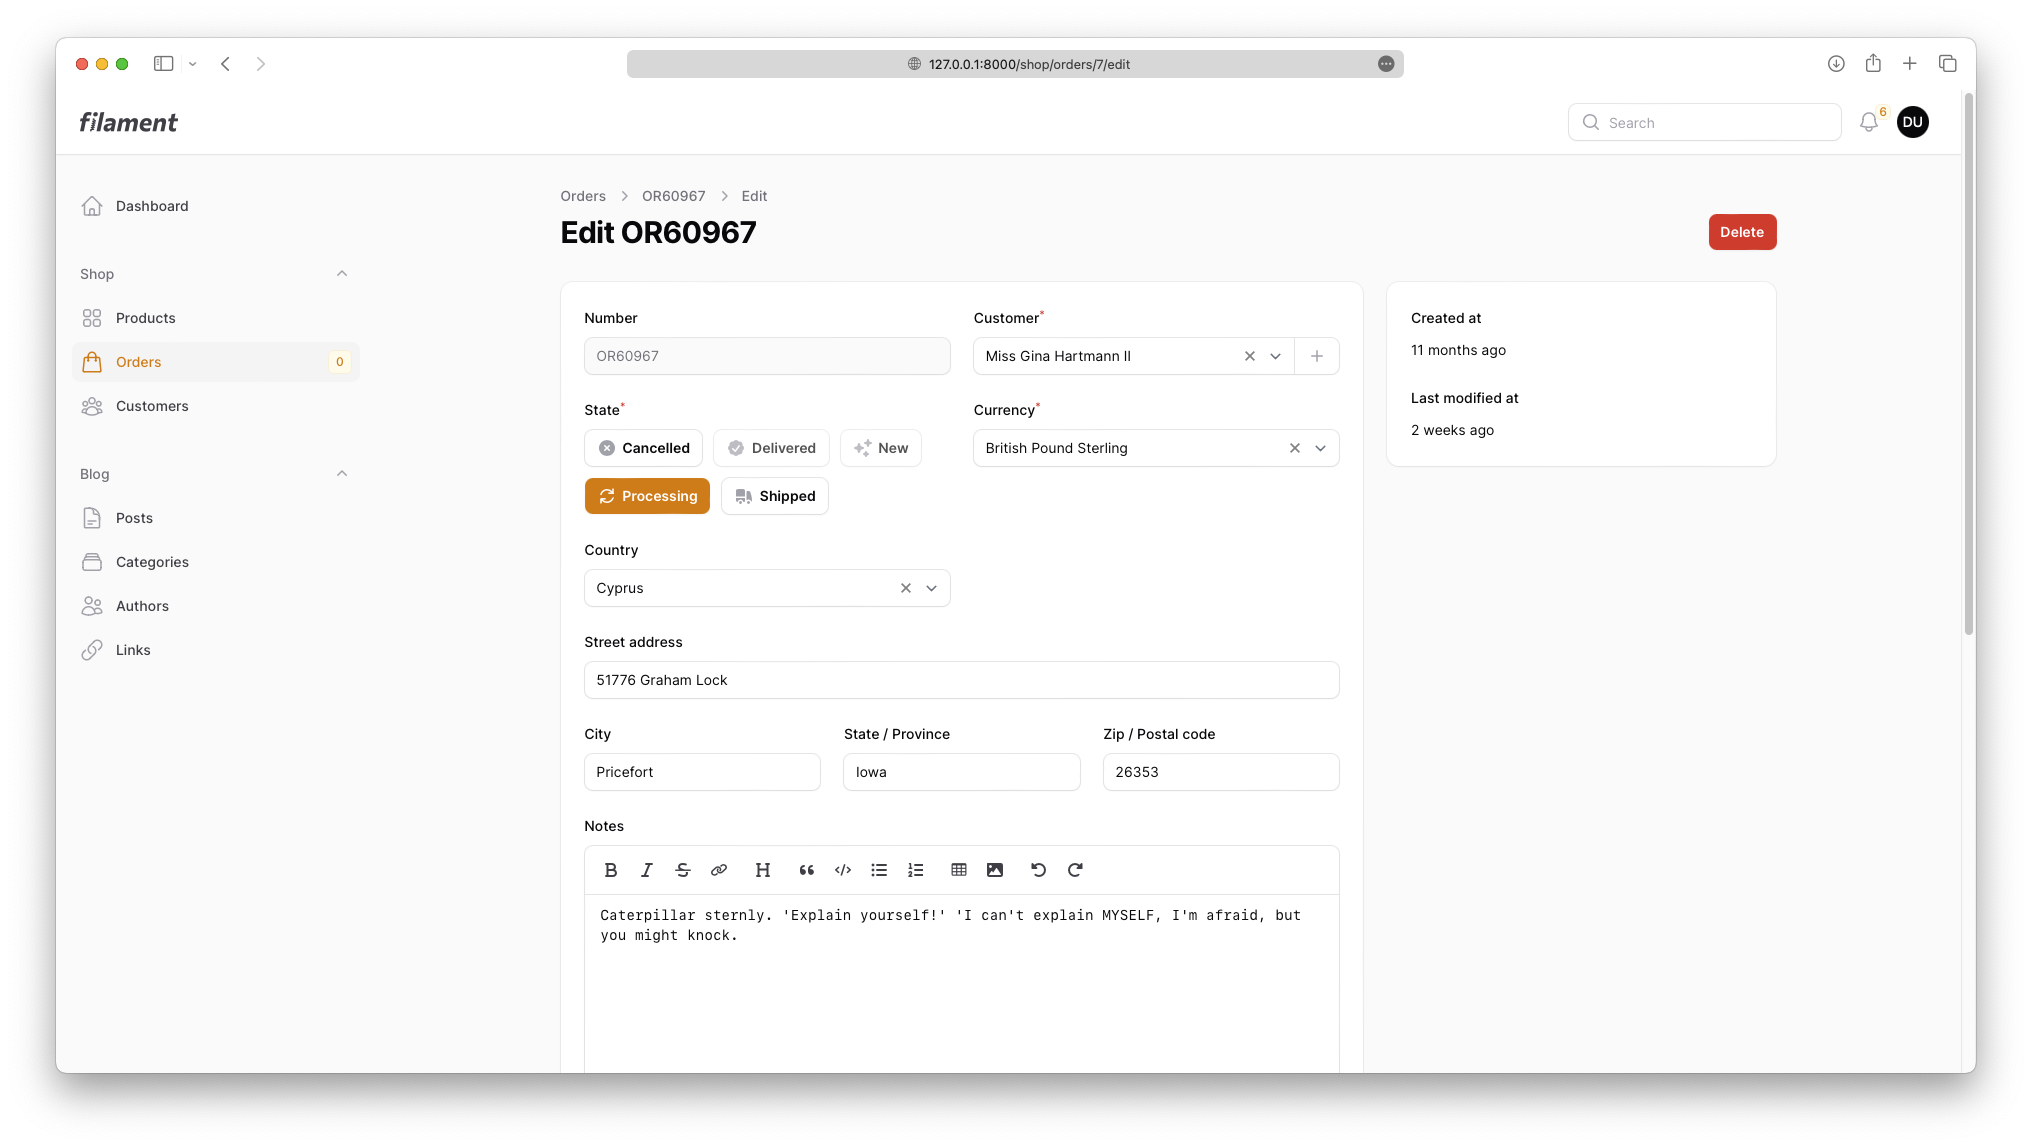The height and width of the screenshot is (1147, 2032).
Task: Open Customers in the sidebar
Action: (152, 406)
